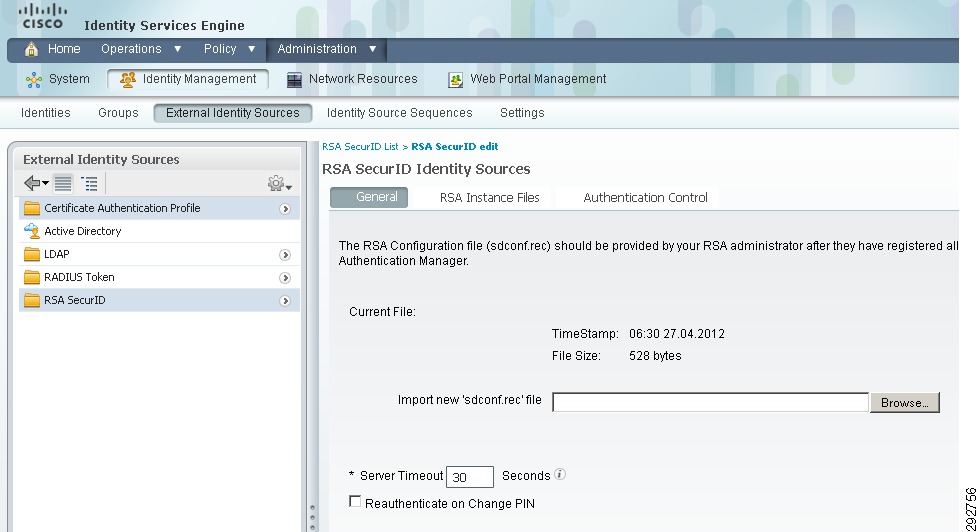Viewport: 976px width, 532px height.
Task: Switch to Authentication Control tab
Action: (645, 198)
